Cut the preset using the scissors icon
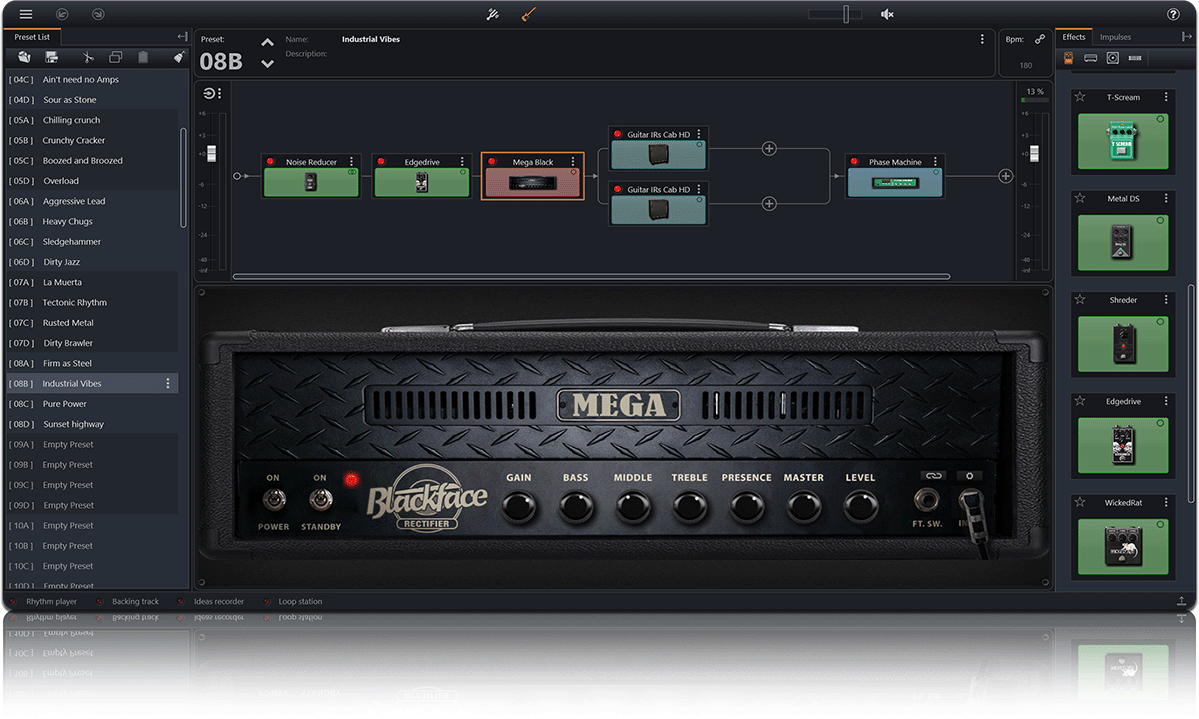This screenshot has height=719, width=1199. tap(87, 57)
